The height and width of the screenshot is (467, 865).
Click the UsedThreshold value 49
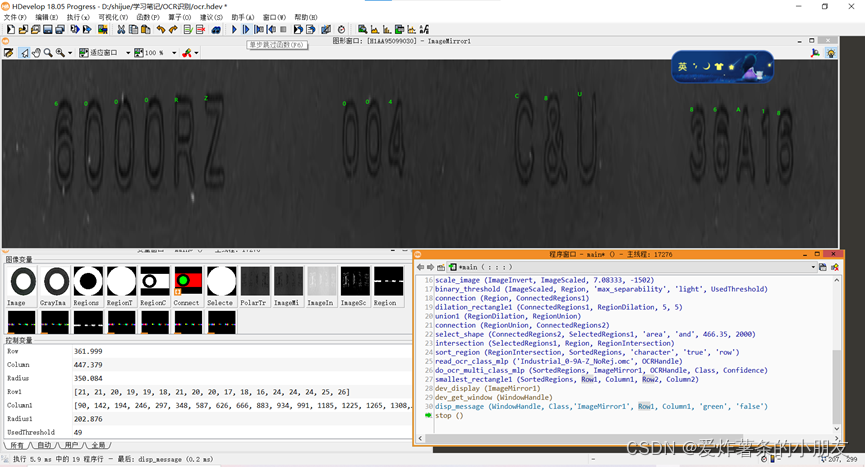[x=78, y=432]
